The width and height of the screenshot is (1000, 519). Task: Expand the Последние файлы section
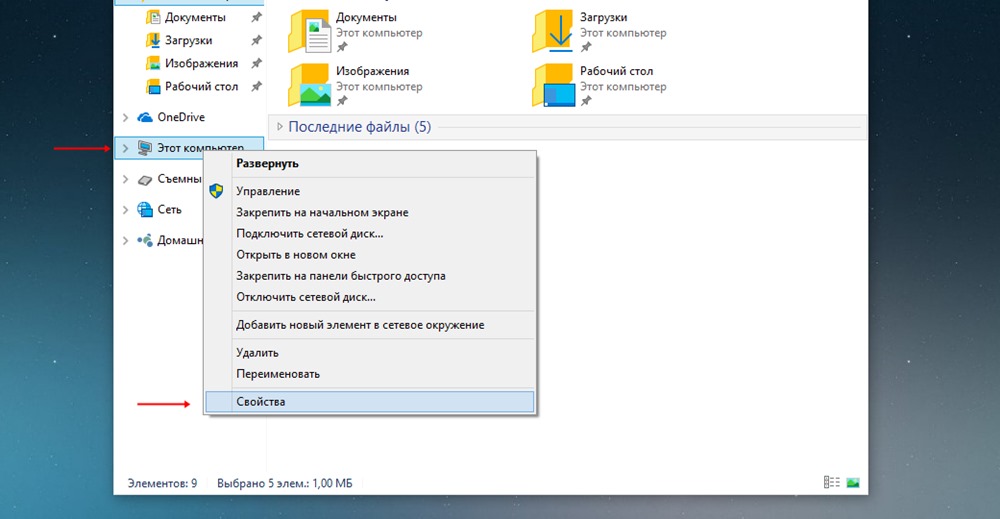[x=279, y=126]
